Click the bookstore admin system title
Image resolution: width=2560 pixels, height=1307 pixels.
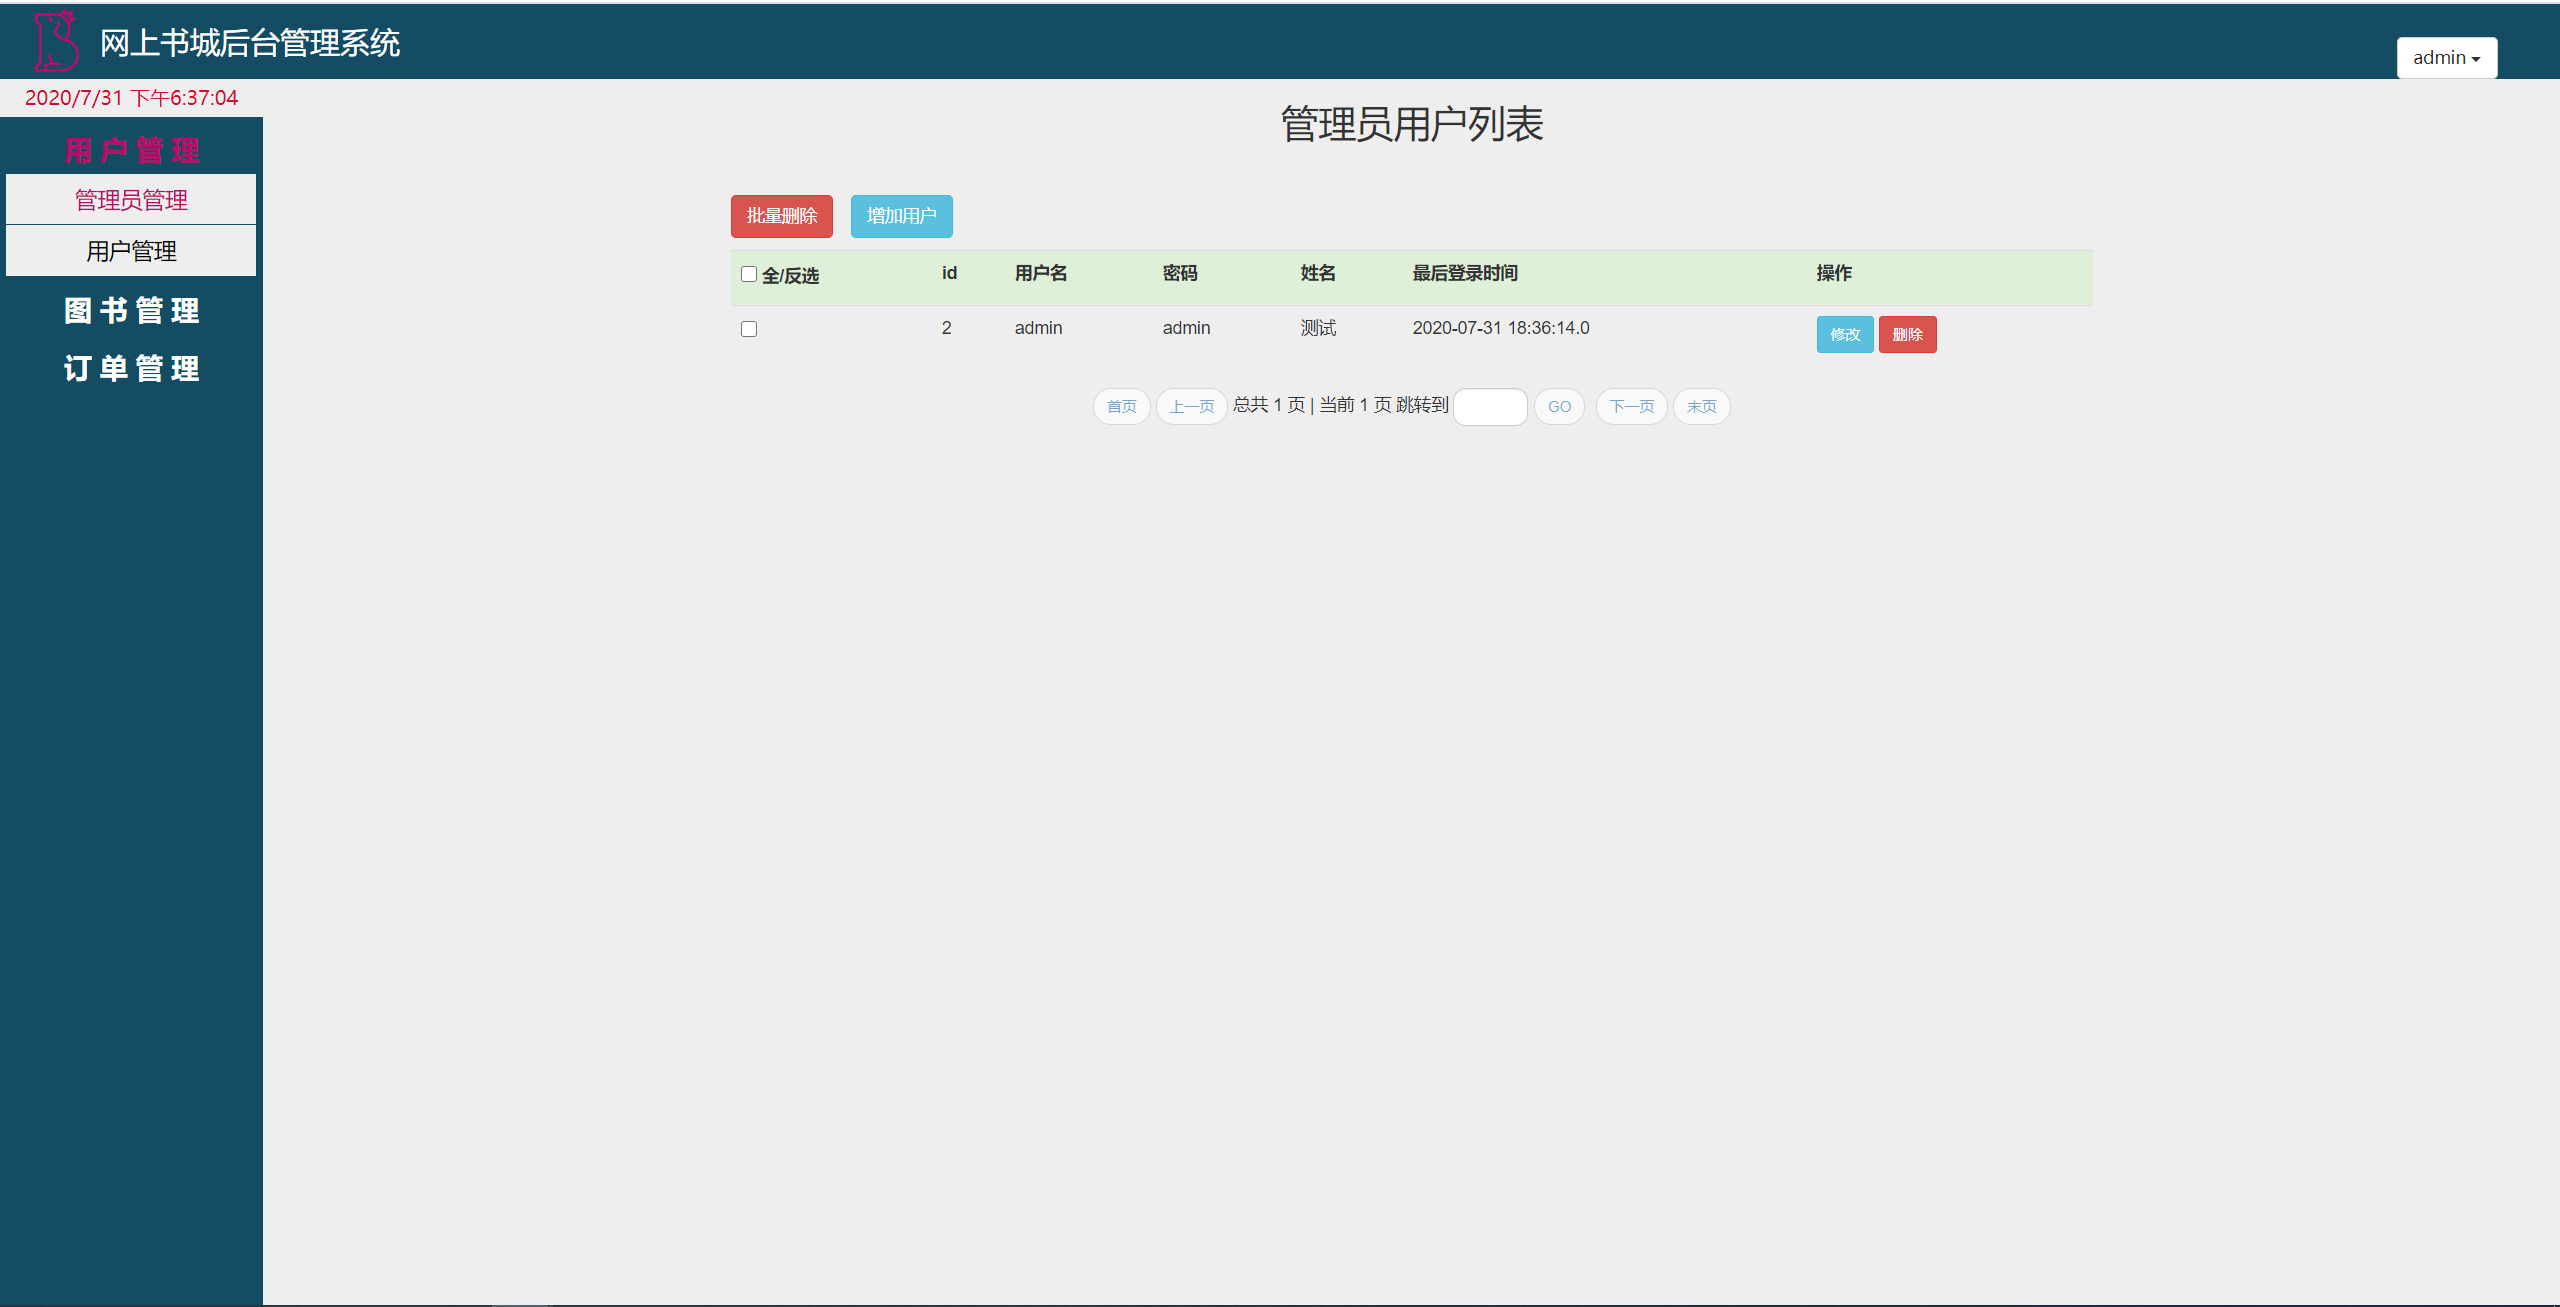250,43
